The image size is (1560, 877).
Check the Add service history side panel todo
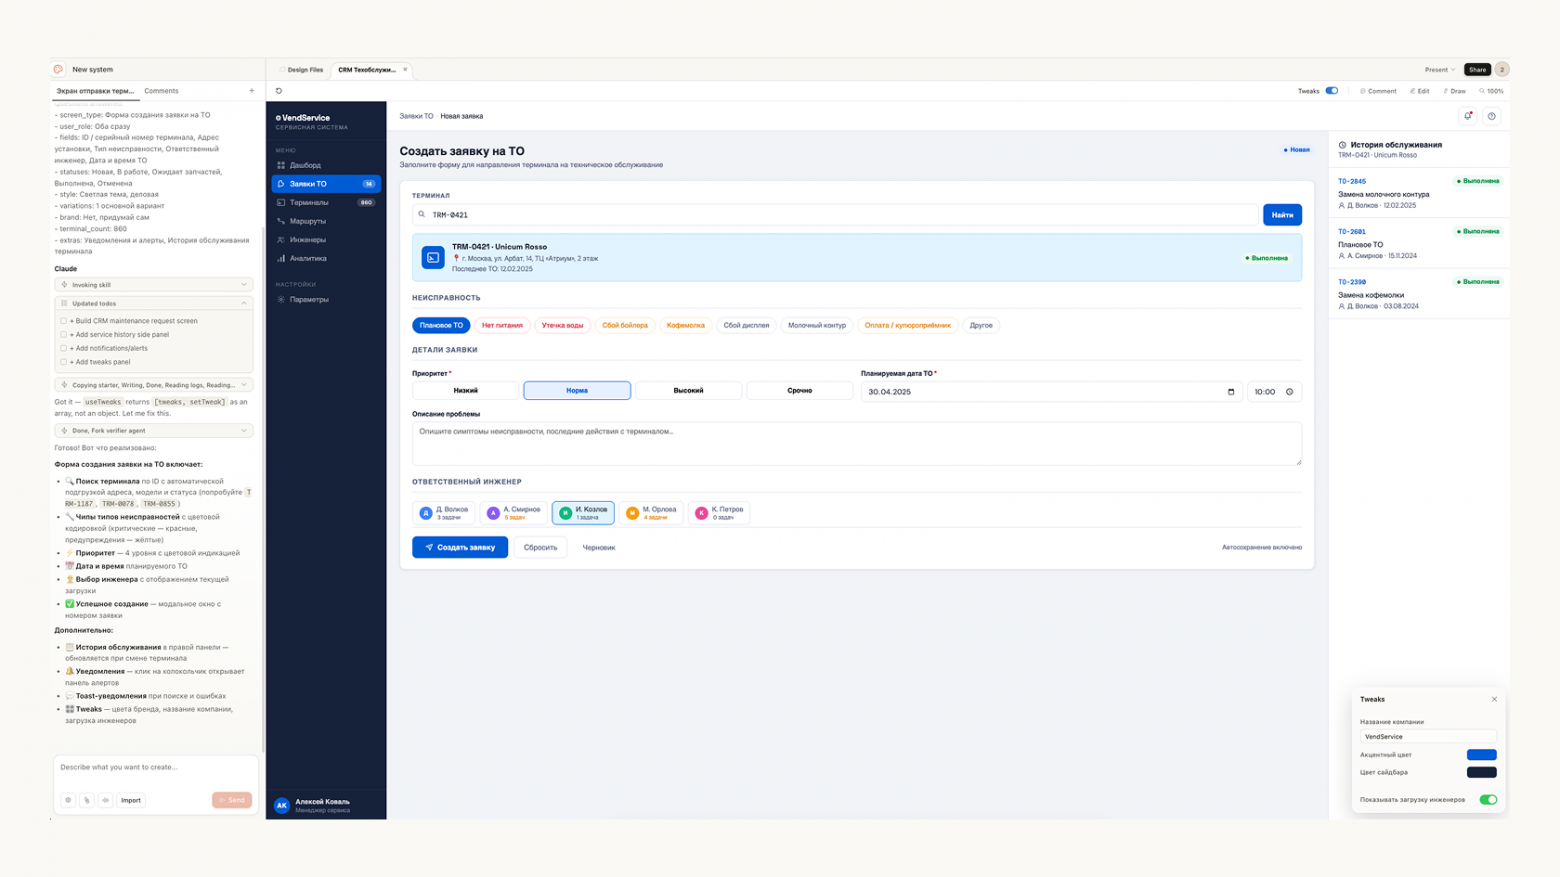click(x=64, y=335)
